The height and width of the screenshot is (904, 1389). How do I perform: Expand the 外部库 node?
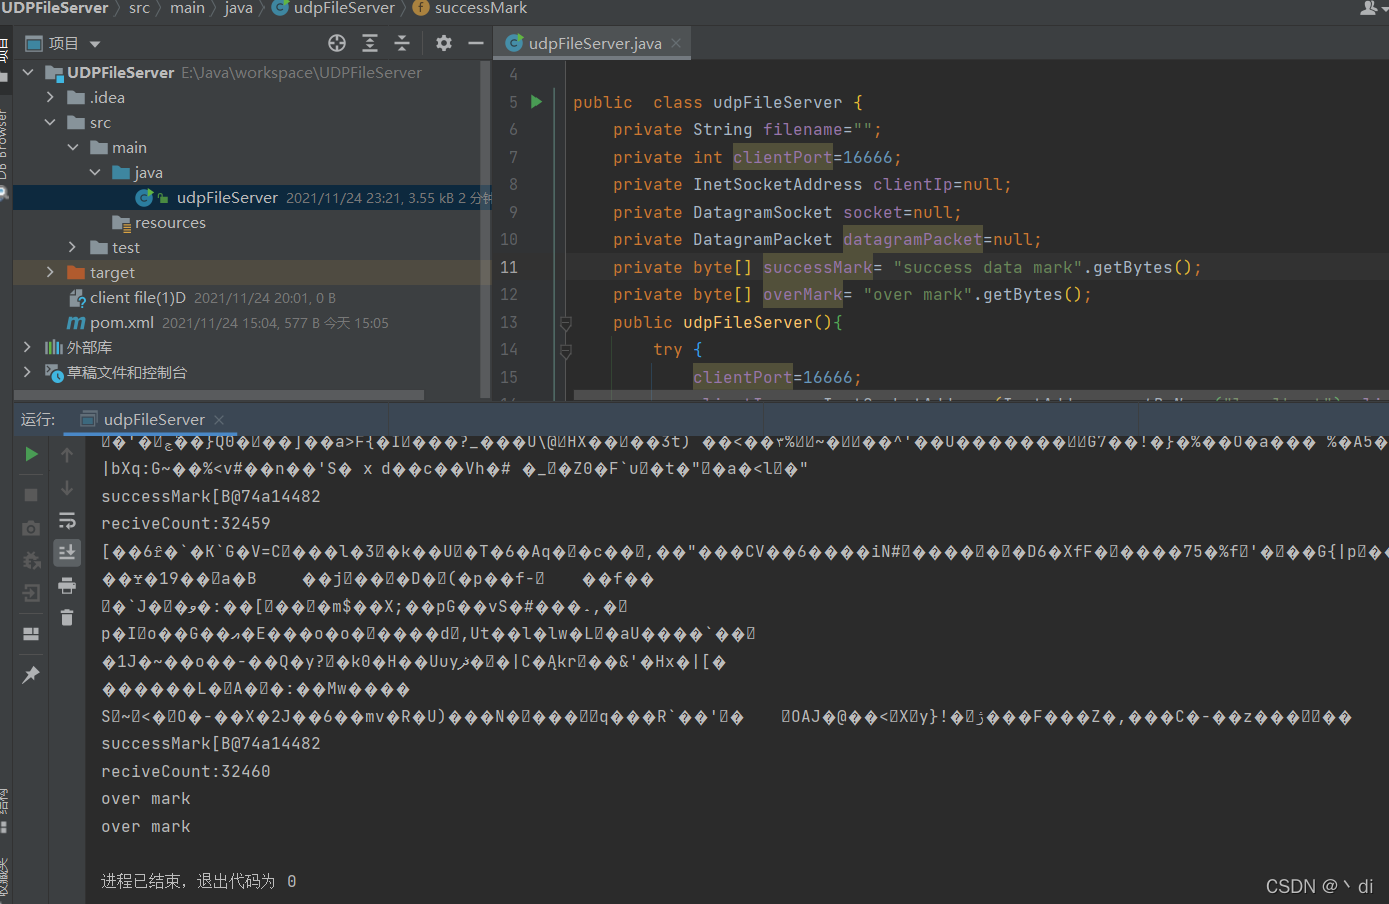click(28, 347)
